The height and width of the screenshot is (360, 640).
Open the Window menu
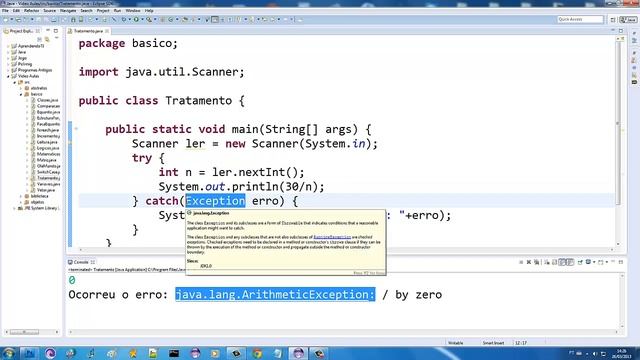[133, 11]
